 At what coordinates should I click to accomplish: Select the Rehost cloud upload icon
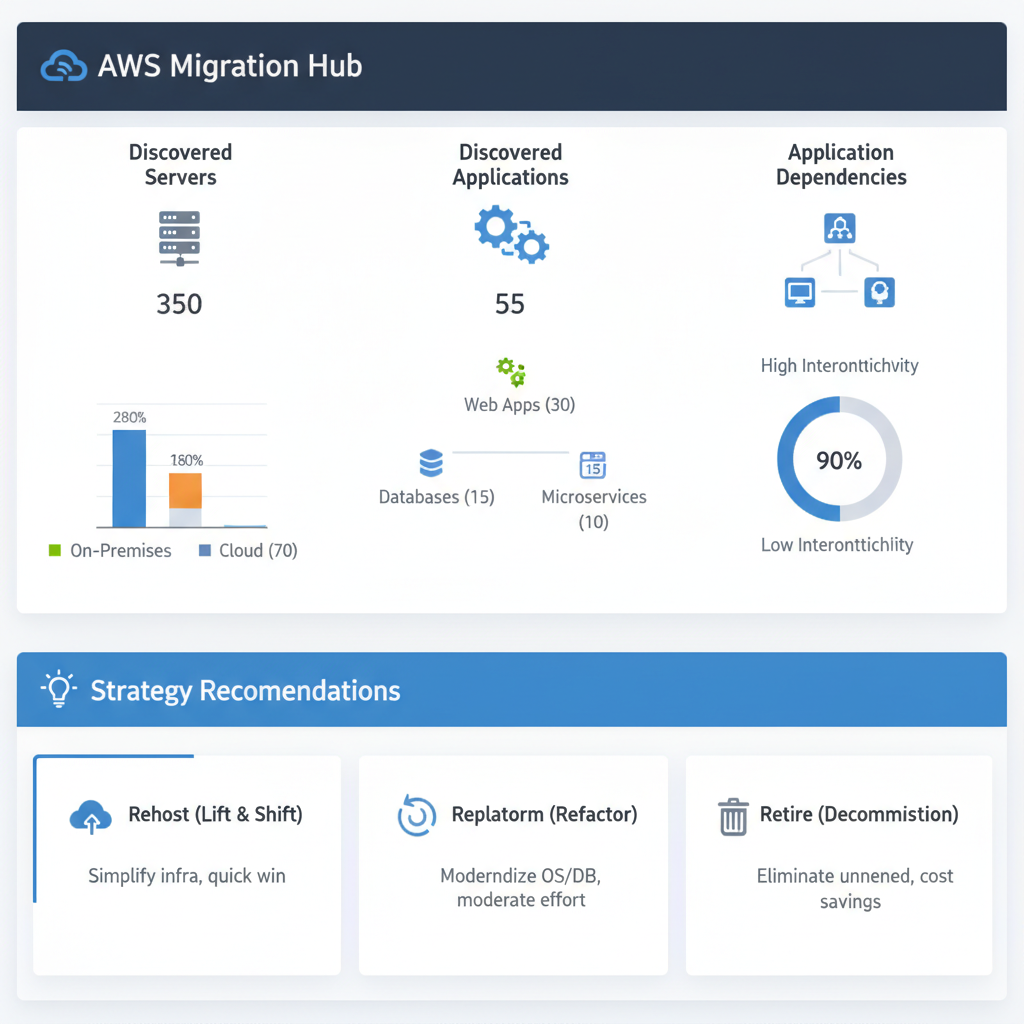91,814
